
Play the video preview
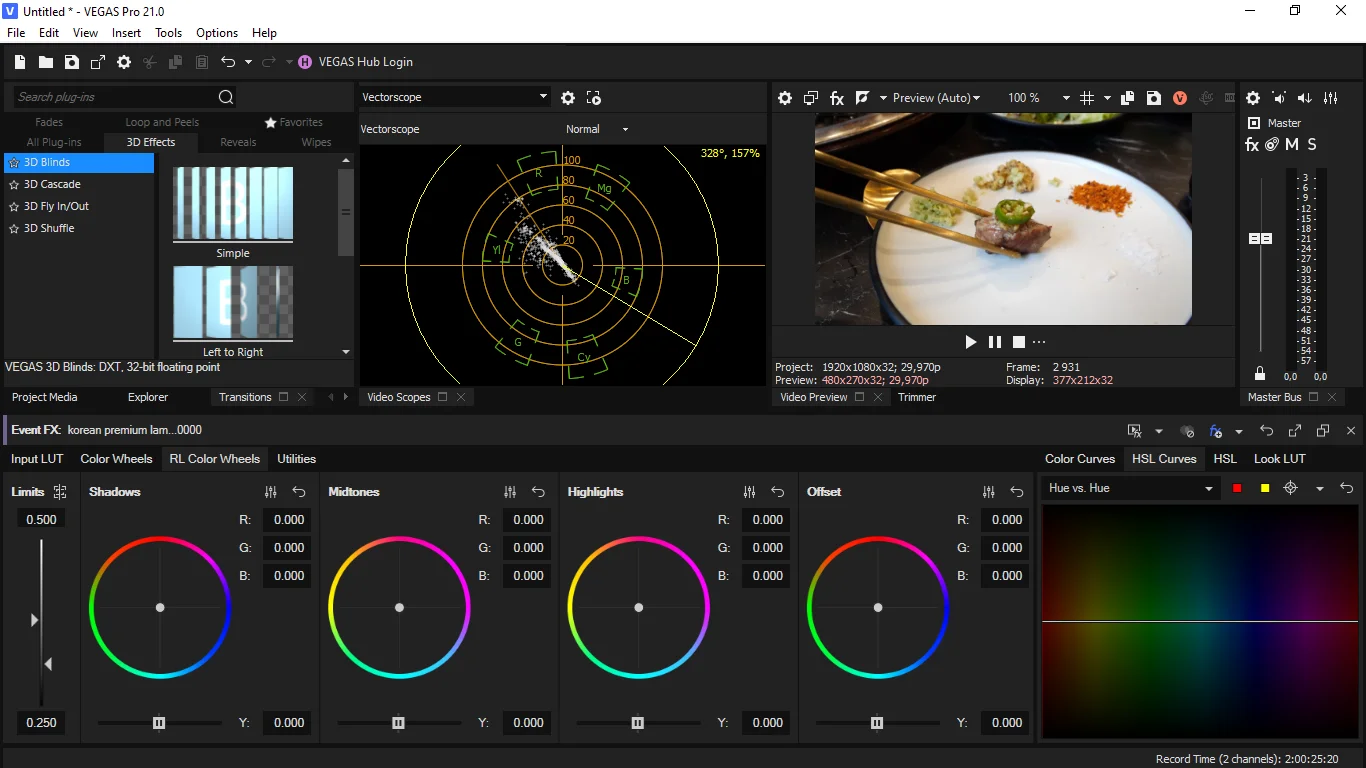(970, 342)
